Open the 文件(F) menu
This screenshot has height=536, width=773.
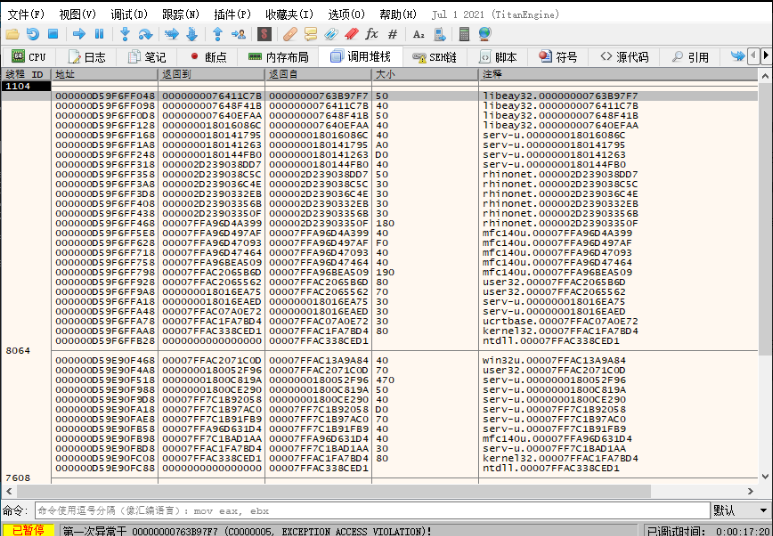[26, 14]
